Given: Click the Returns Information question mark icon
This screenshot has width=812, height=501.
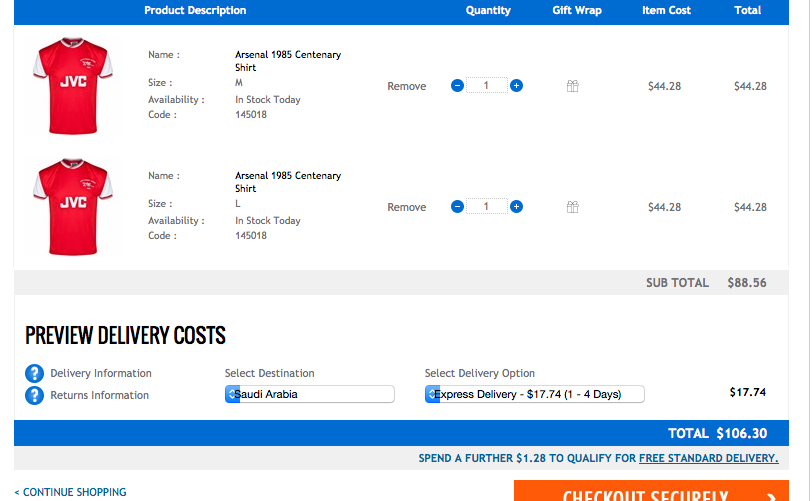Looking at the screenshot, I should click(35, 395).
